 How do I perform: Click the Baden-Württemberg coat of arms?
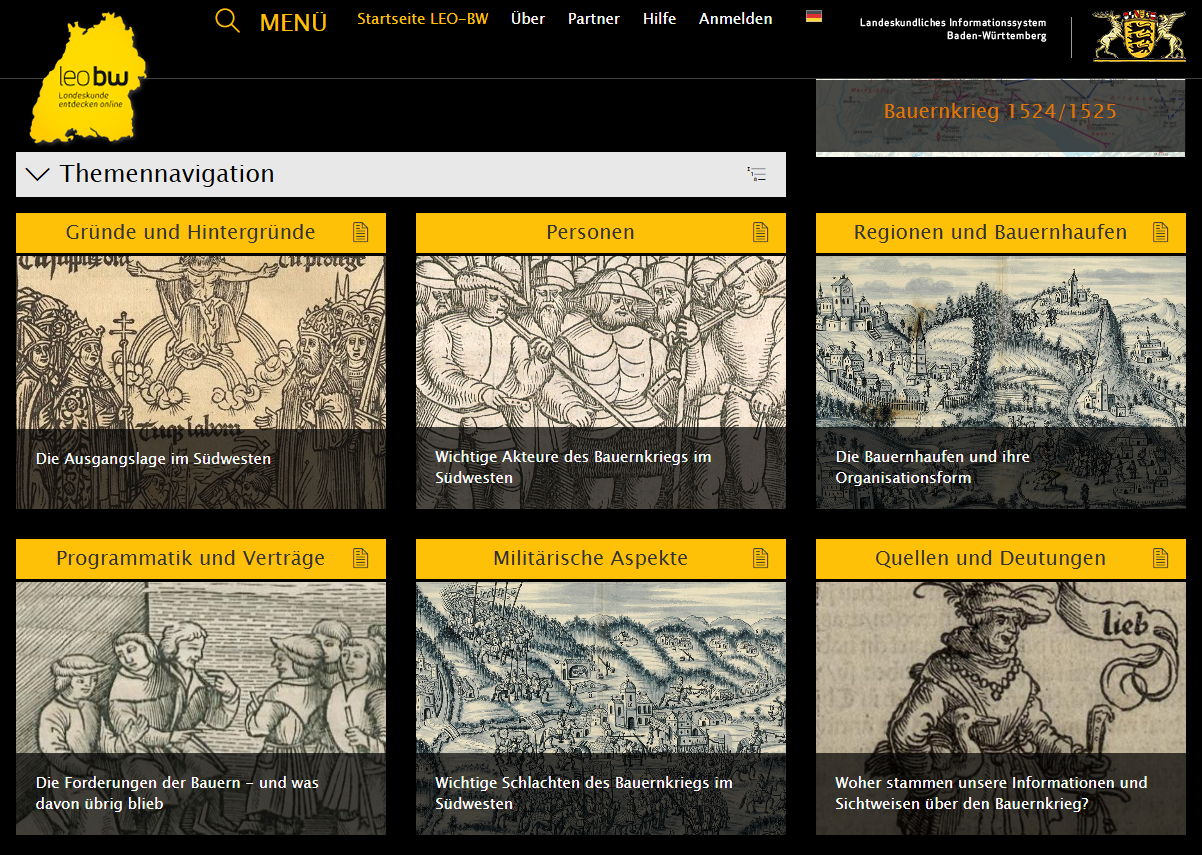(1139, 37)
